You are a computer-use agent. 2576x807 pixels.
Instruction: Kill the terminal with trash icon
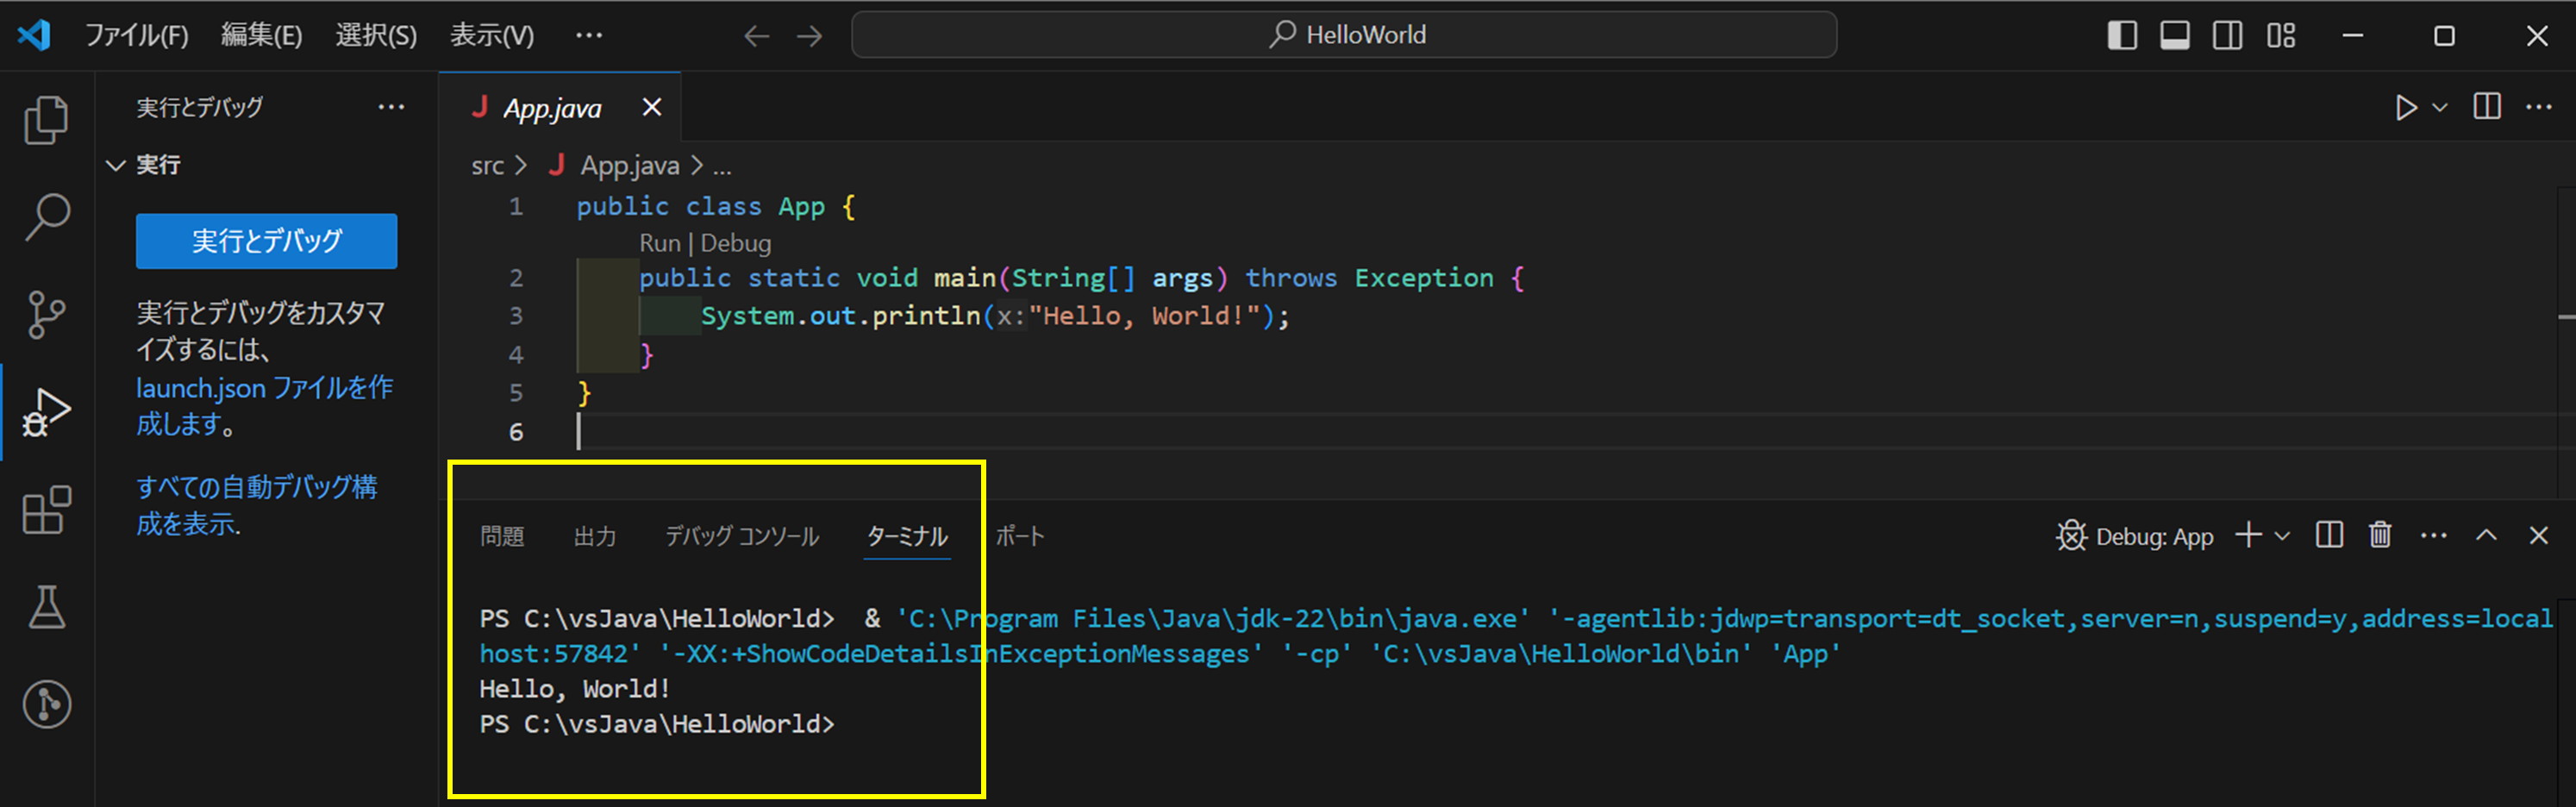tap(2380, 535)
